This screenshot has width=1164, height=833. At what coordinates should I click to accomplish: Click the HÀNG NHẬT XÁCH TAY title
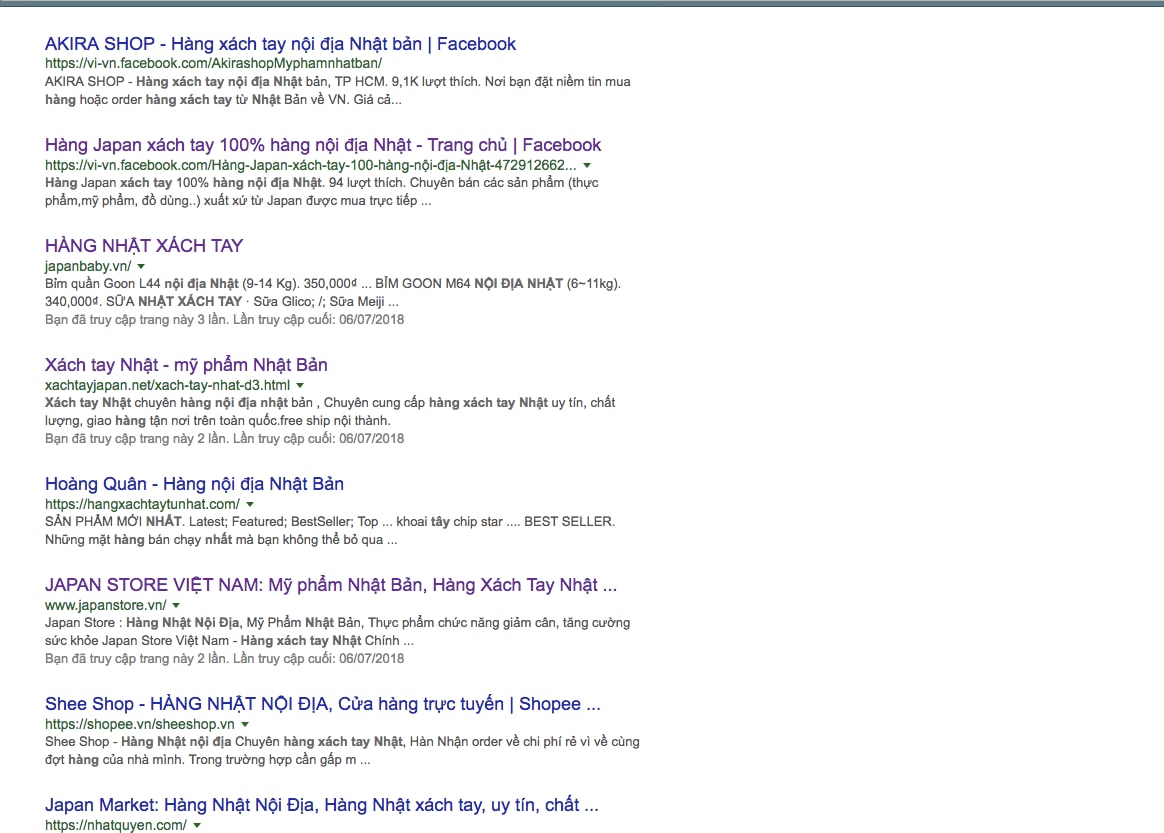point(144,246)
